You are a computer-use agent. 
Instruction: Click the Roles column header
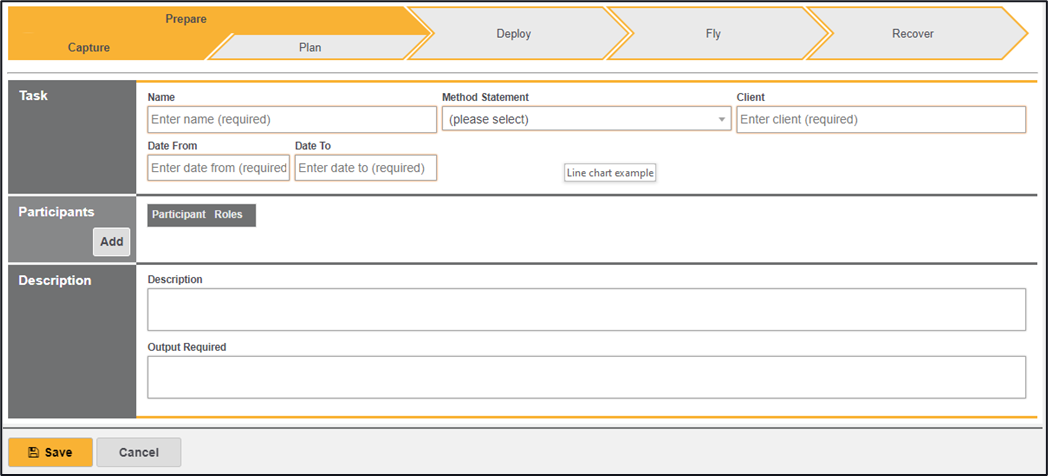229,215
